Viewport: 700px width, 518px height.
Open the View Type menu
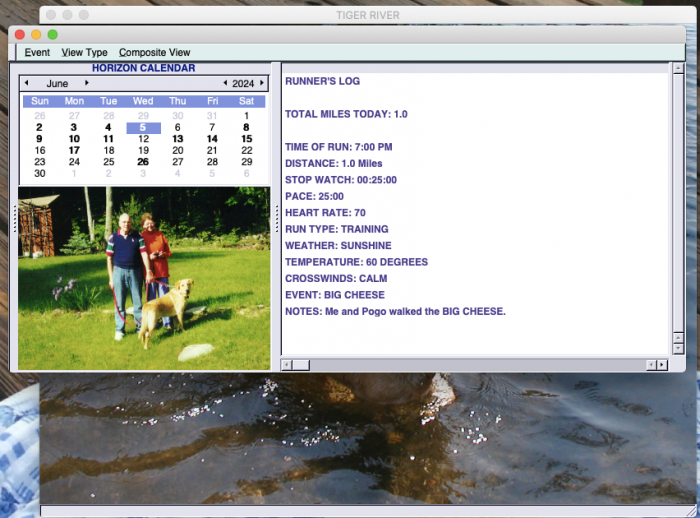coord(84,52)
